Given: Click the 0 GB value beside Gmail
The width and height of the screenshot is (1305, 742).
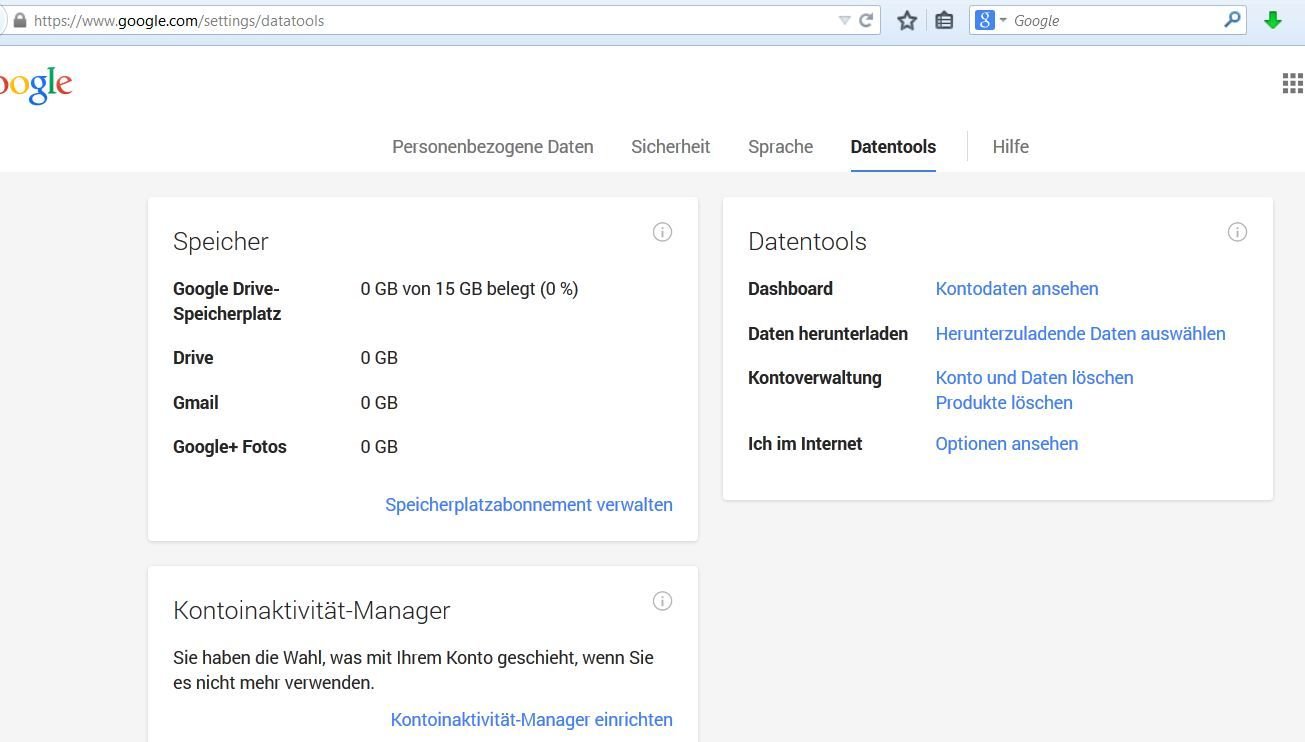Looking at the screenshot, I should (379, 403).
